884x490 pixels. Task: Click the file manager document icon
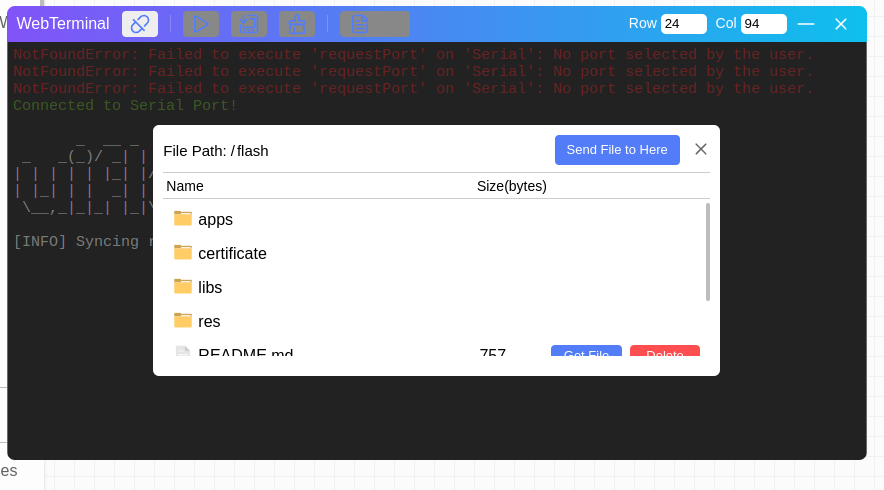point(375,24)
